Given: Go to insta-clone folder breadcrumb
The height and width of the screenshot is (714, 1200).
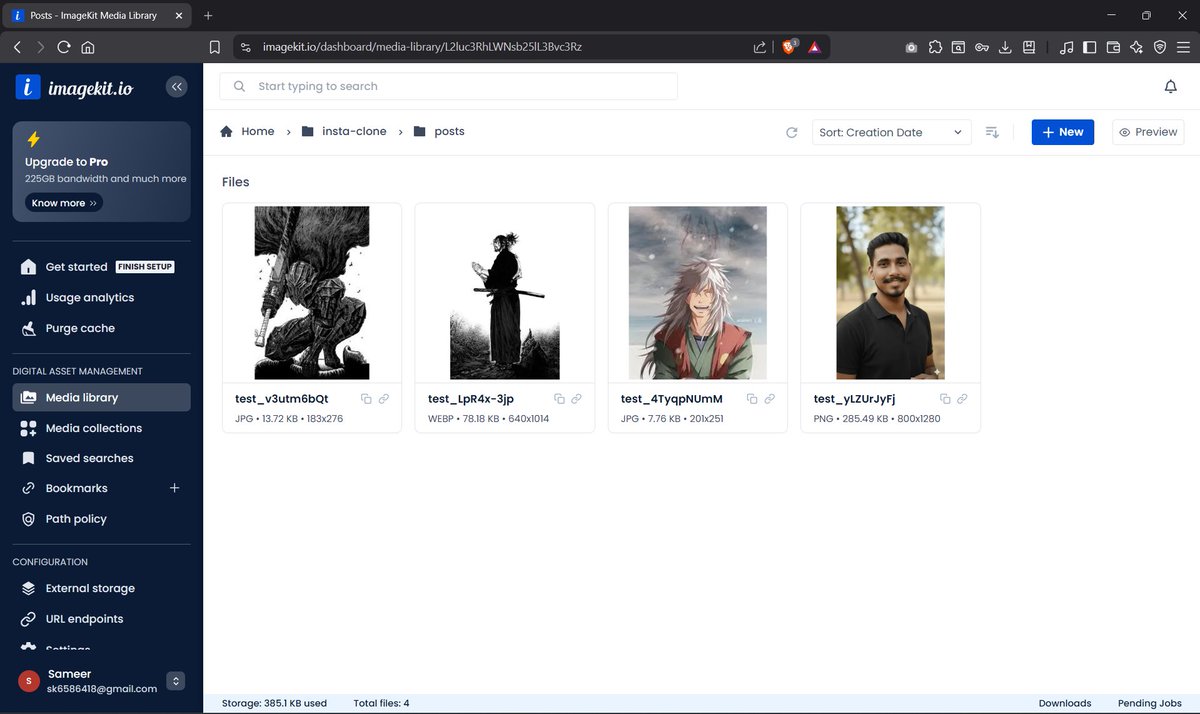Looking at the screenshot, I should (x=344, y=131).
